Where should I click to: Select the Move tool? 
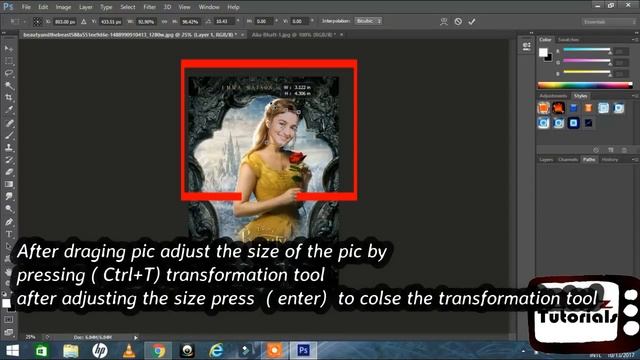click(9, 49)
